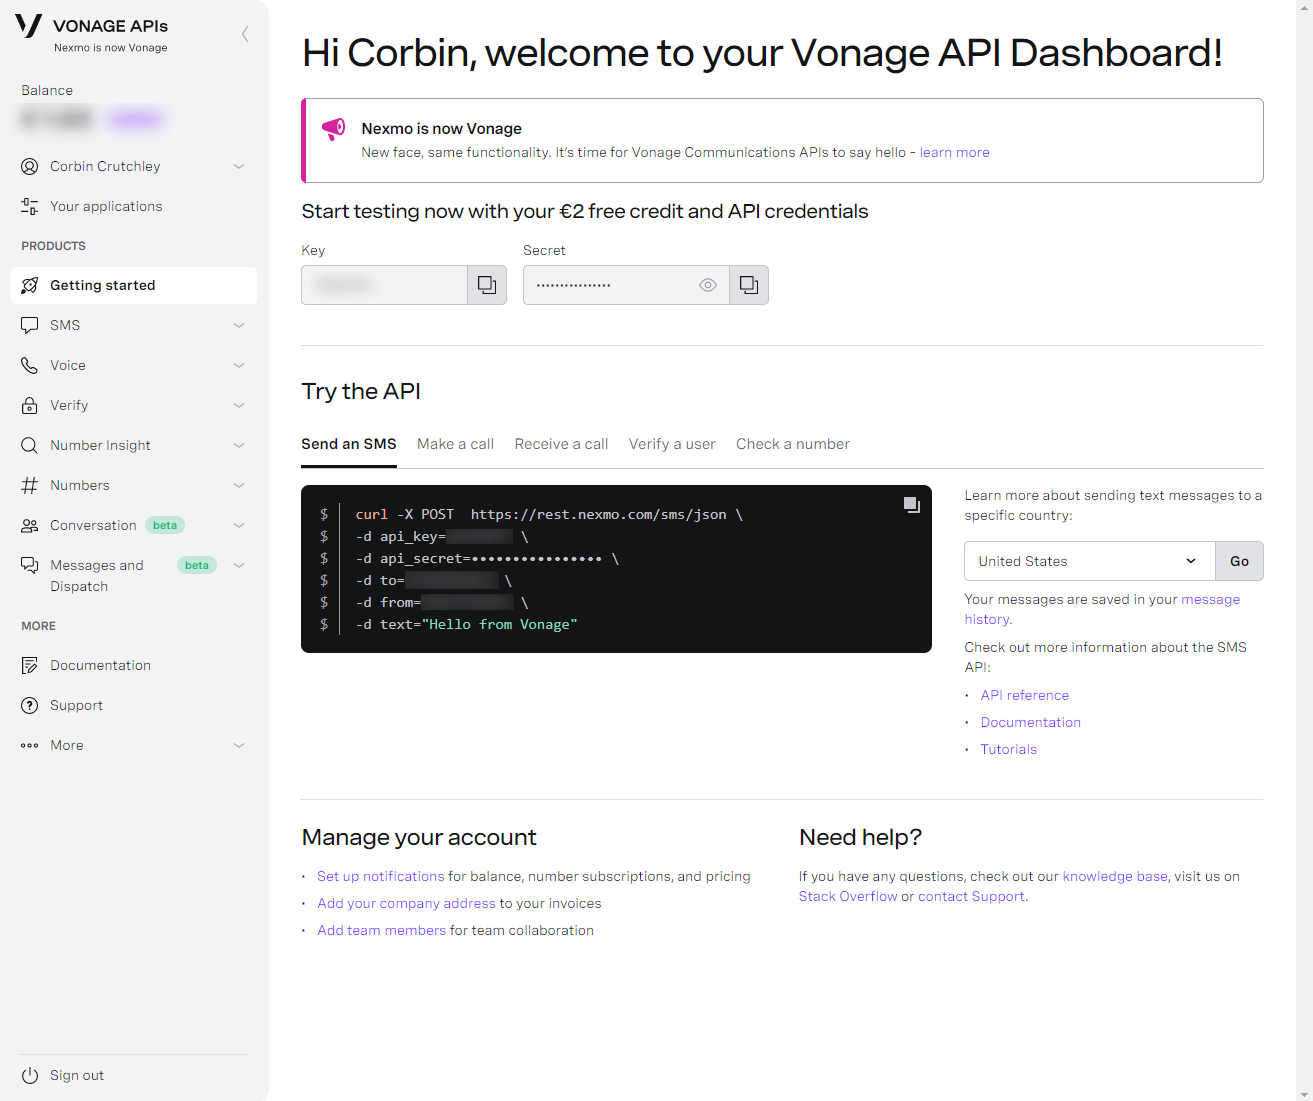Click the Go button

pyautogui.click(x=1239, y=561)
